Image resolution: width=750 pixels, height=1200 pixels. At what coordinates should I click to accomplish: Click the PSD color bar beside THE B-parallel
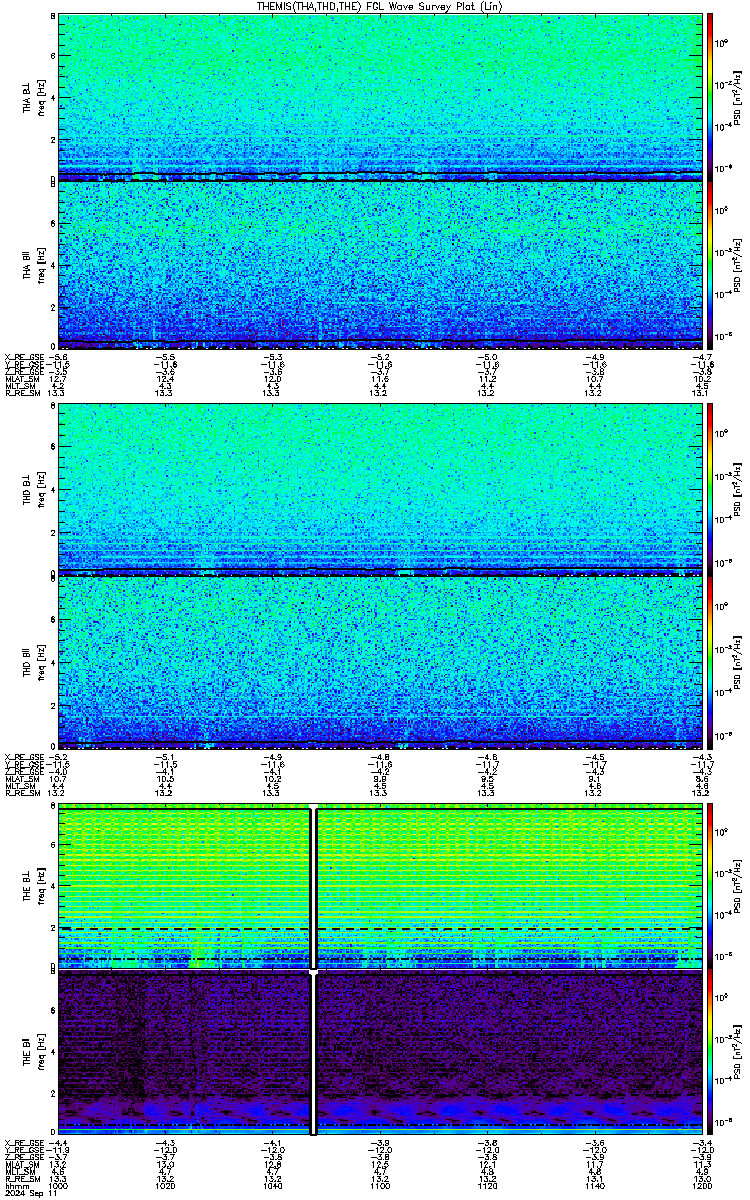pos(710,1053)
